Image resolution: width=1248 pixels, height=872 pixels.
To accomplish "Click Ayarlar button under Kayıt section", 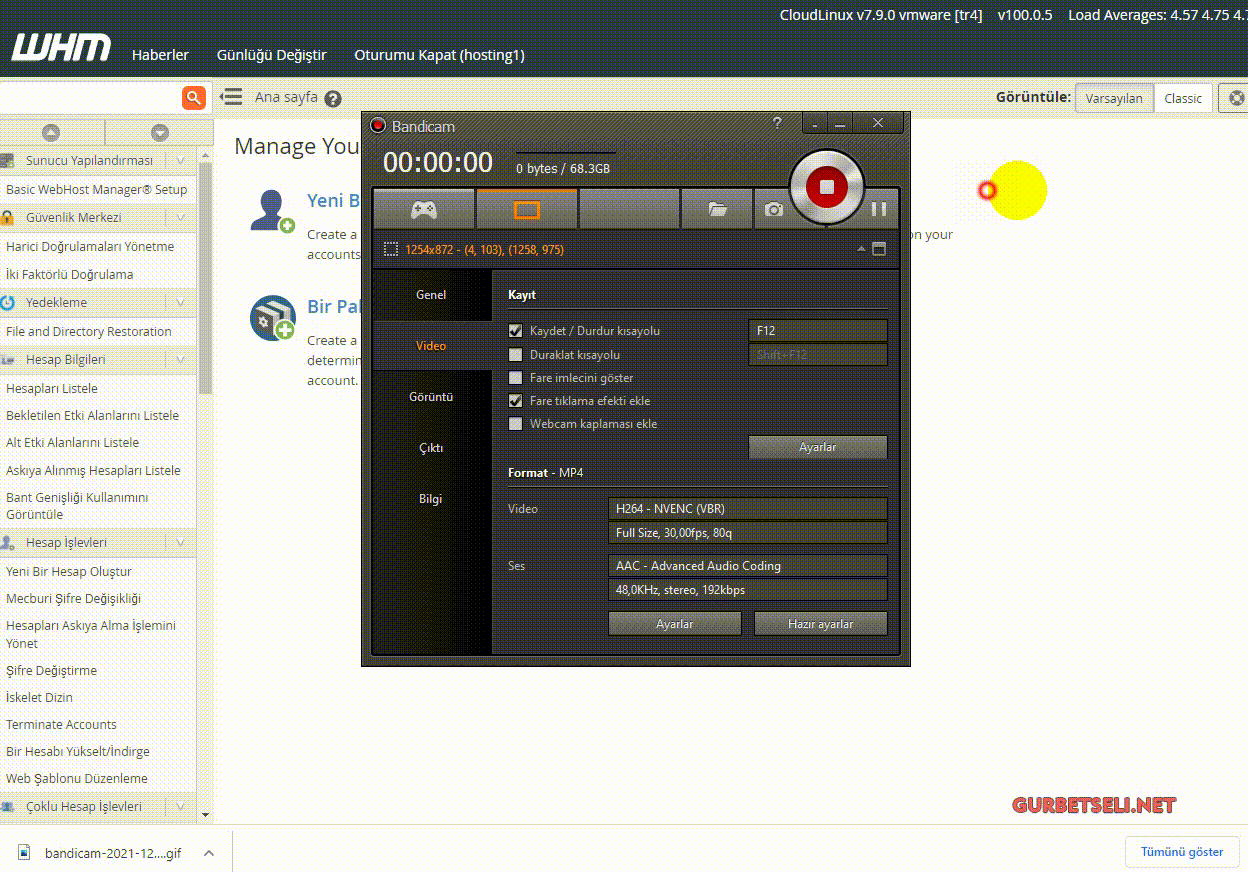I will [818, 447].
